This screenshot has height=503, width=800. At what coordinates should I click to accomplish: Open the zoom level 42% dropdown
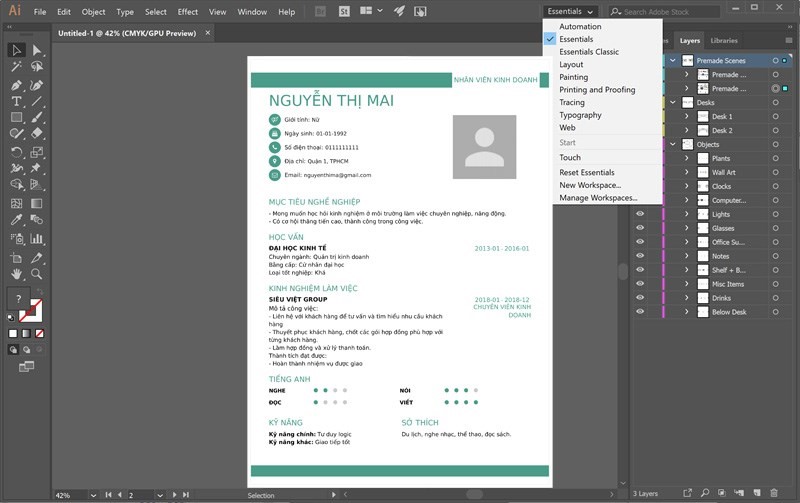coord(93,495)
